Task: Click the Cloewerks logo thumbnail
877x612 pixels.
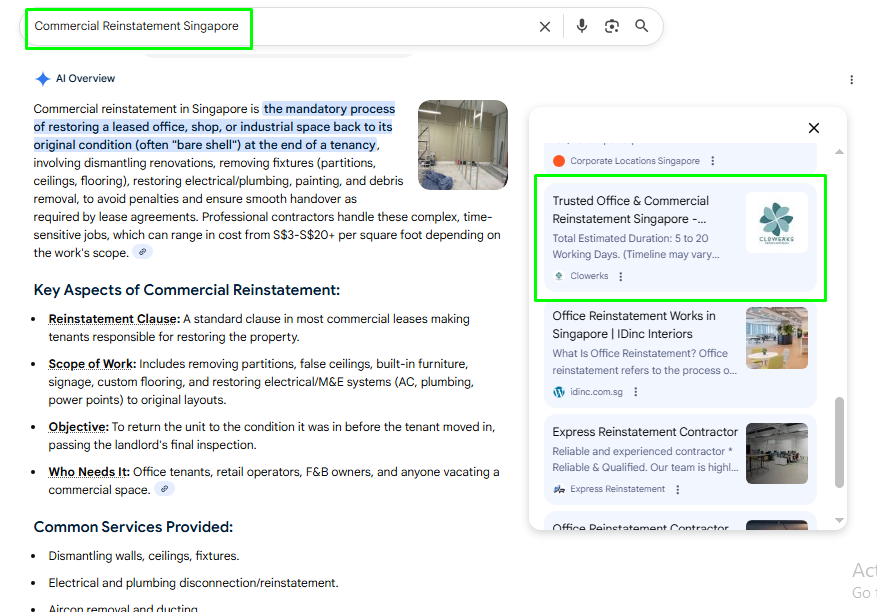Action: [x=776, y=222]
